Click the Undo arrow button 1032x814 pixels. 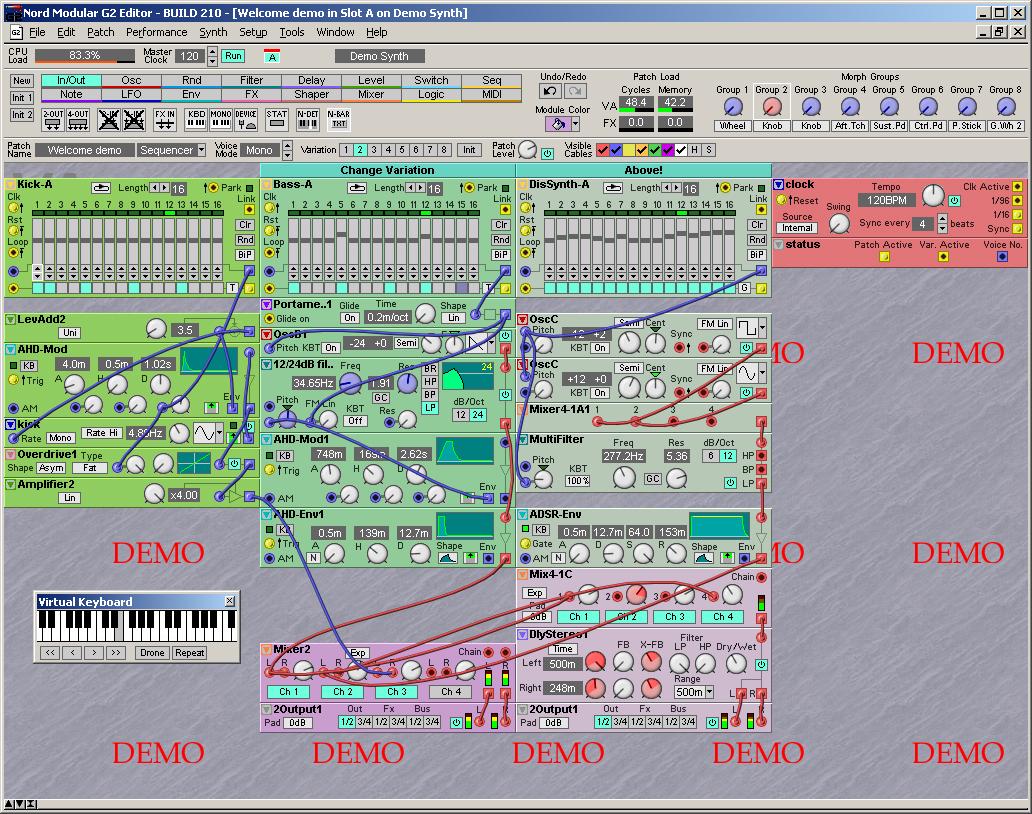[x=550, y=91]
